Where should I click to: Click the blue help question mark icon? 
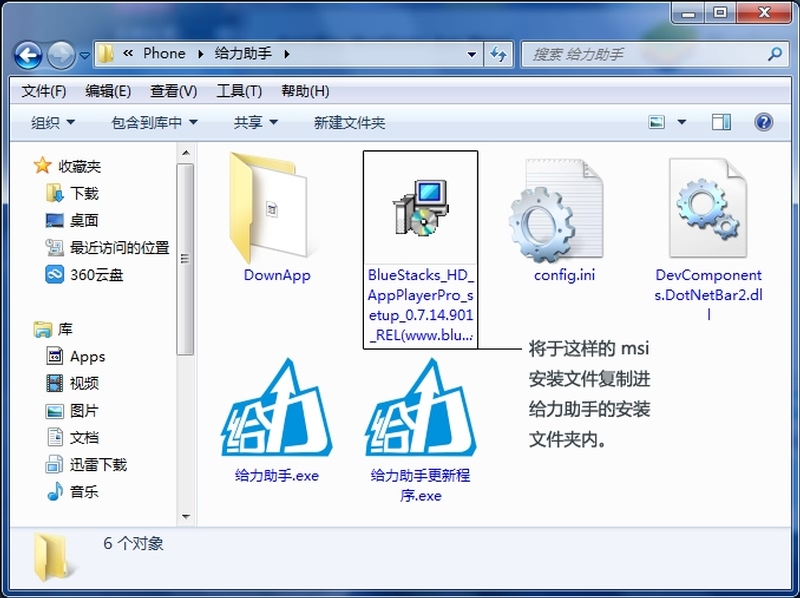point(763,122)
